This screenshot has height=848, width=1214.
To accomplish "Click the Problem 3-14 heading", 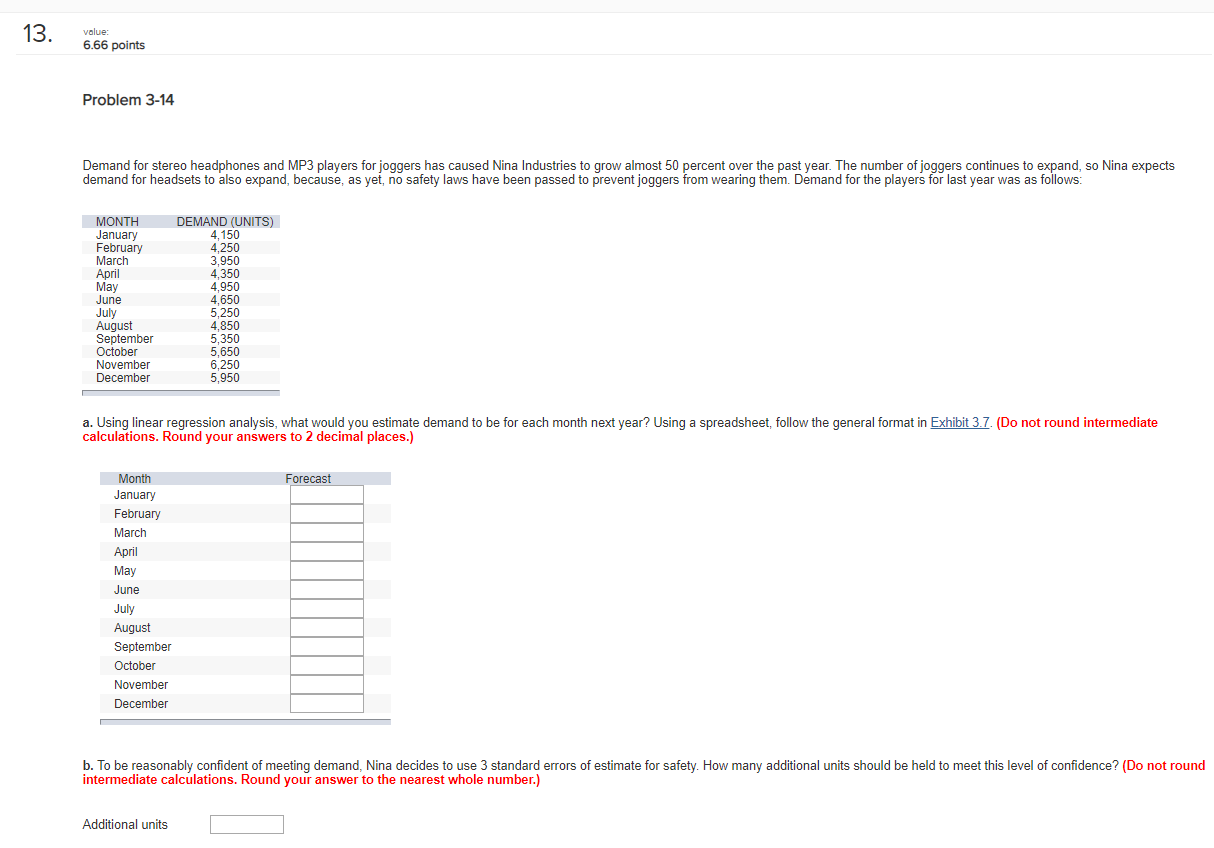I will (x=127, y=99).
